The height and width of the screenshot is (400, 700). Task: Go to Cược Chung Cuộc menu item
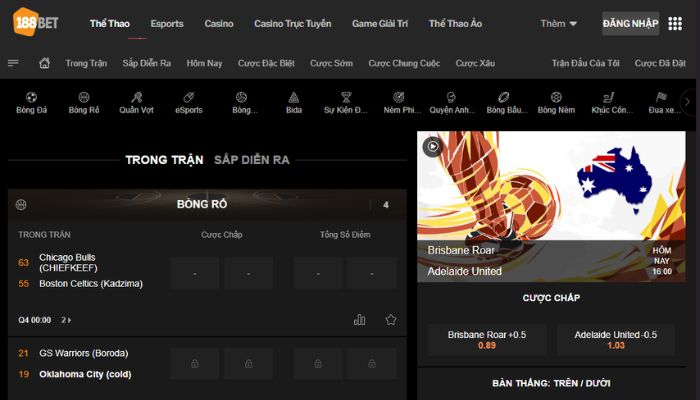[404, 63]
